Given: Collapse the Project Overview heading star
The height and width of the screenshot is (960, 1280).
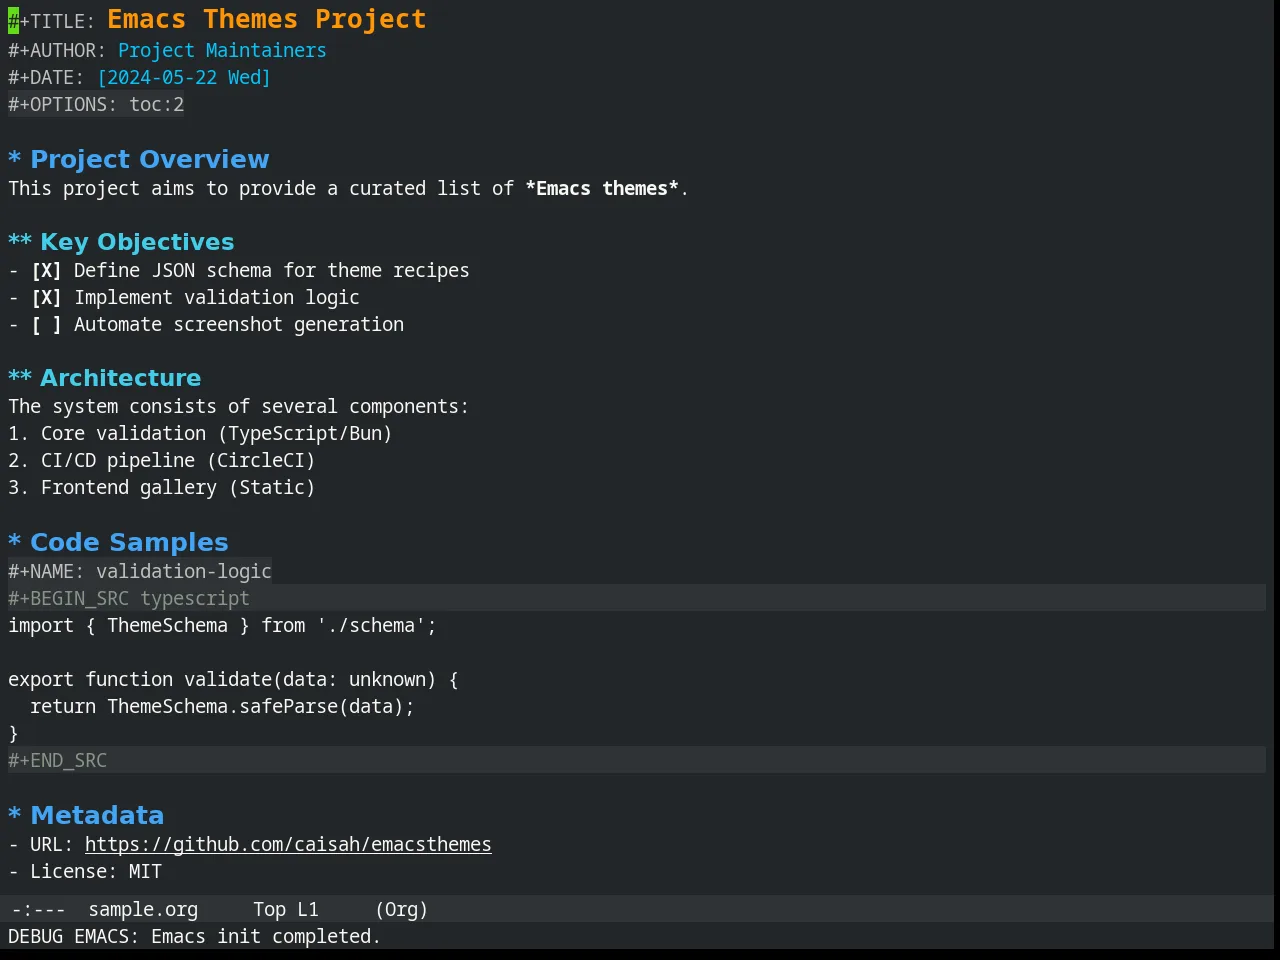Looking at the screenshot, I should pos(15,160).
